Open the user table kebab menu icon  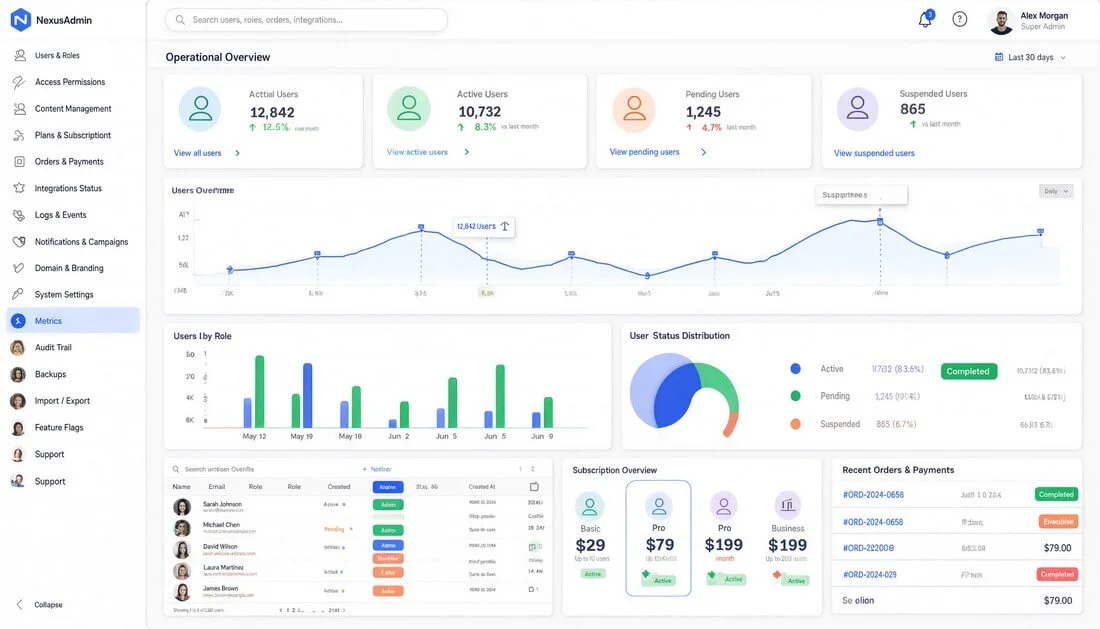pos(520,469)
